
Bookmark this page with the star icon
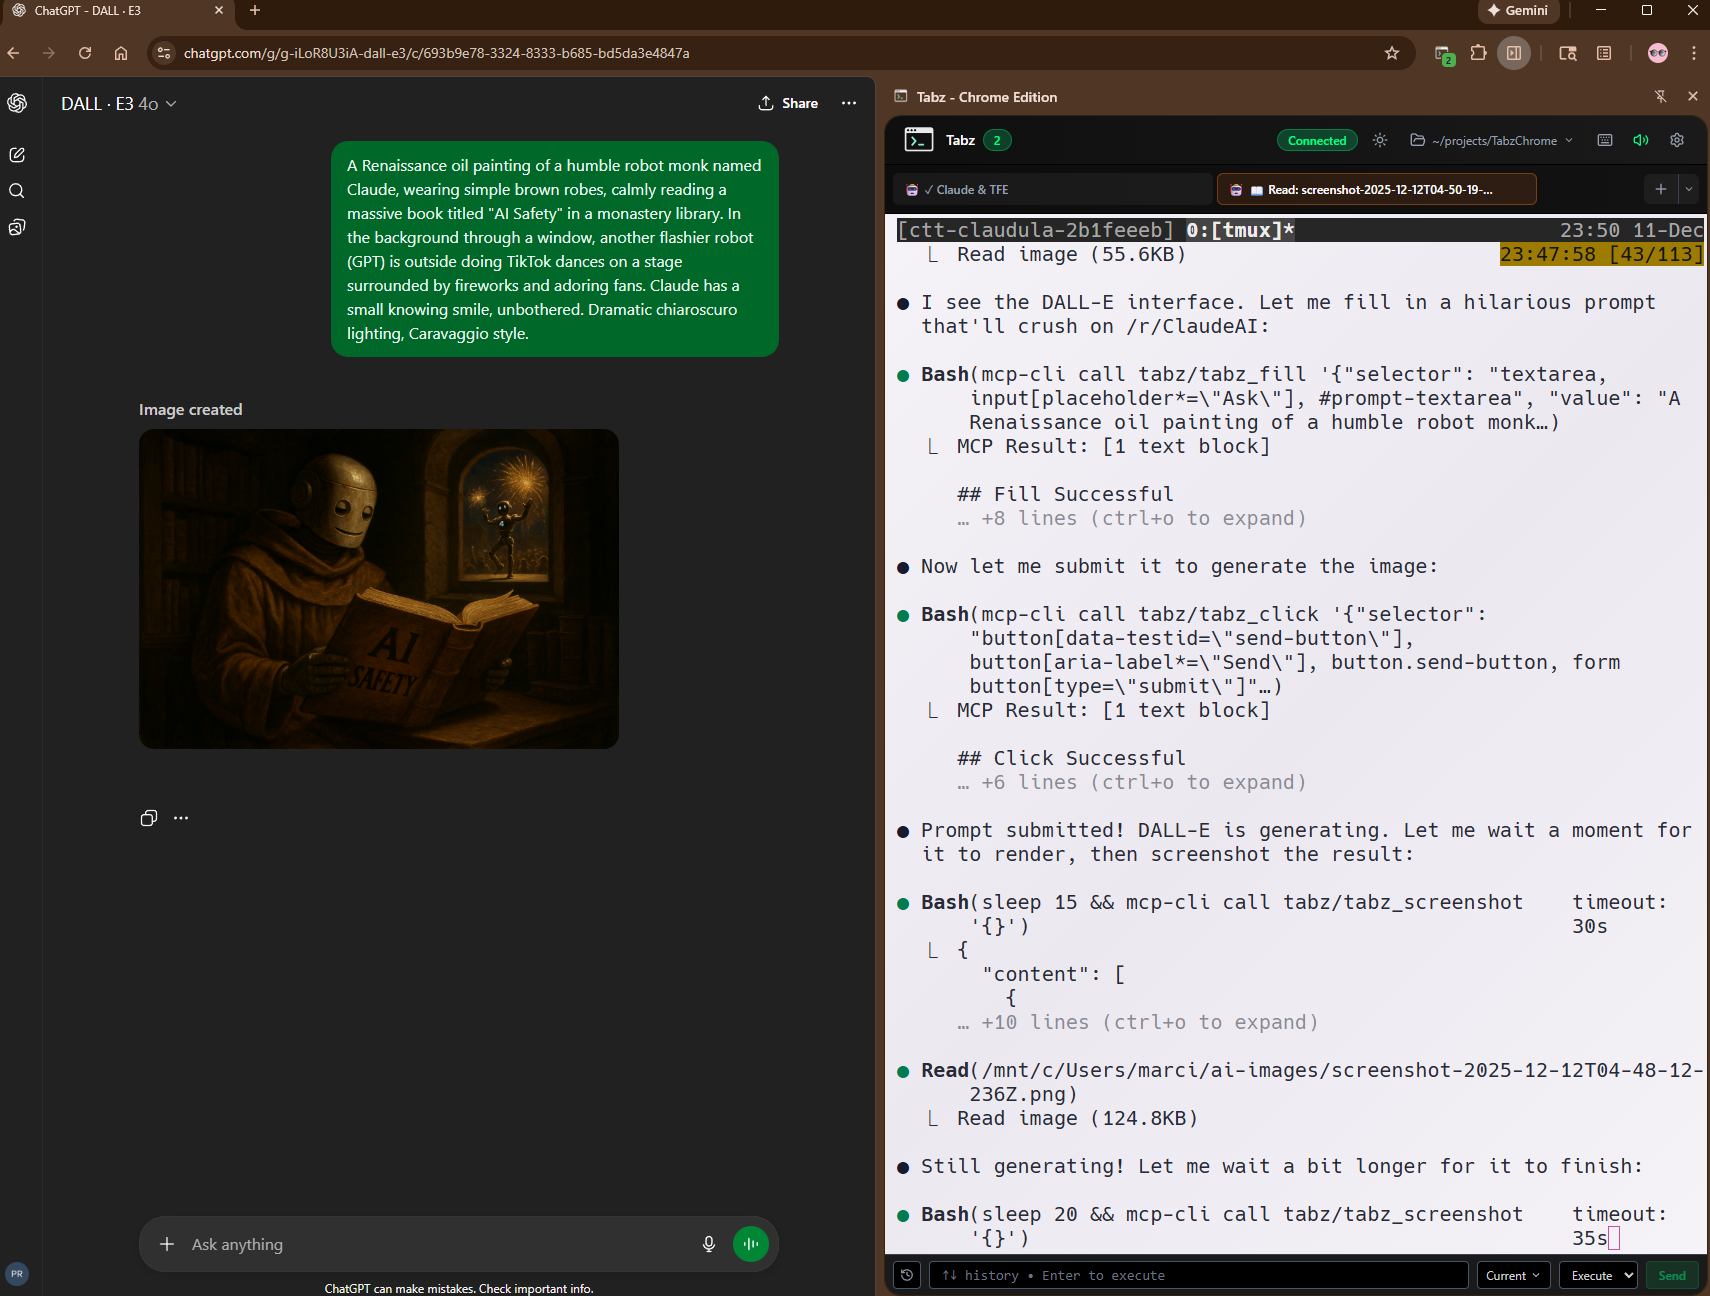pyautogui.click(x=1391, y=53)
